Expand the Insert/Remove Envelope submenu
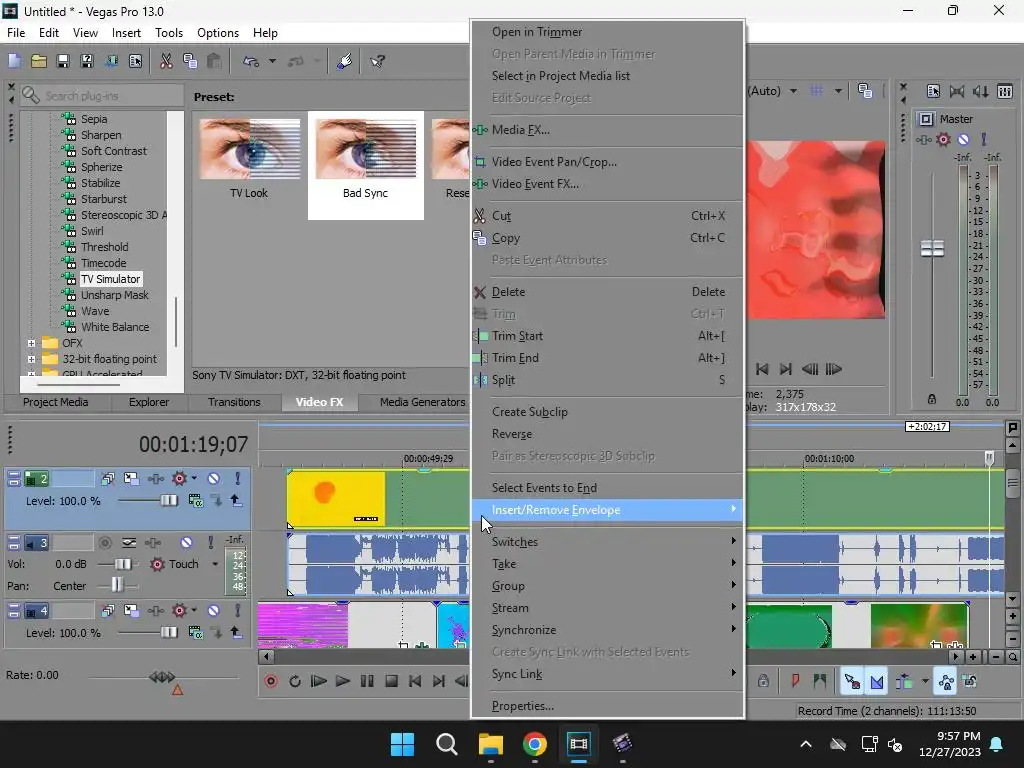 click(607, 510)
